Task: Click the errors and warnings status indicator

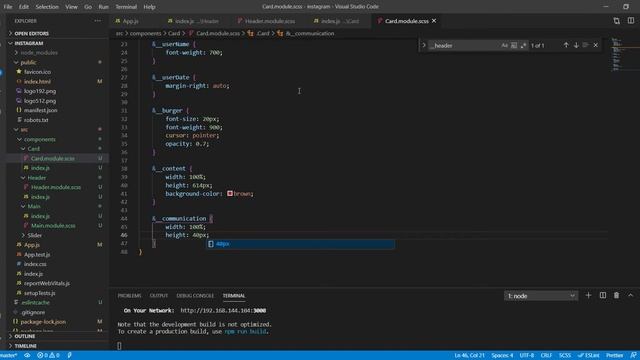Action: coord(48,356)
